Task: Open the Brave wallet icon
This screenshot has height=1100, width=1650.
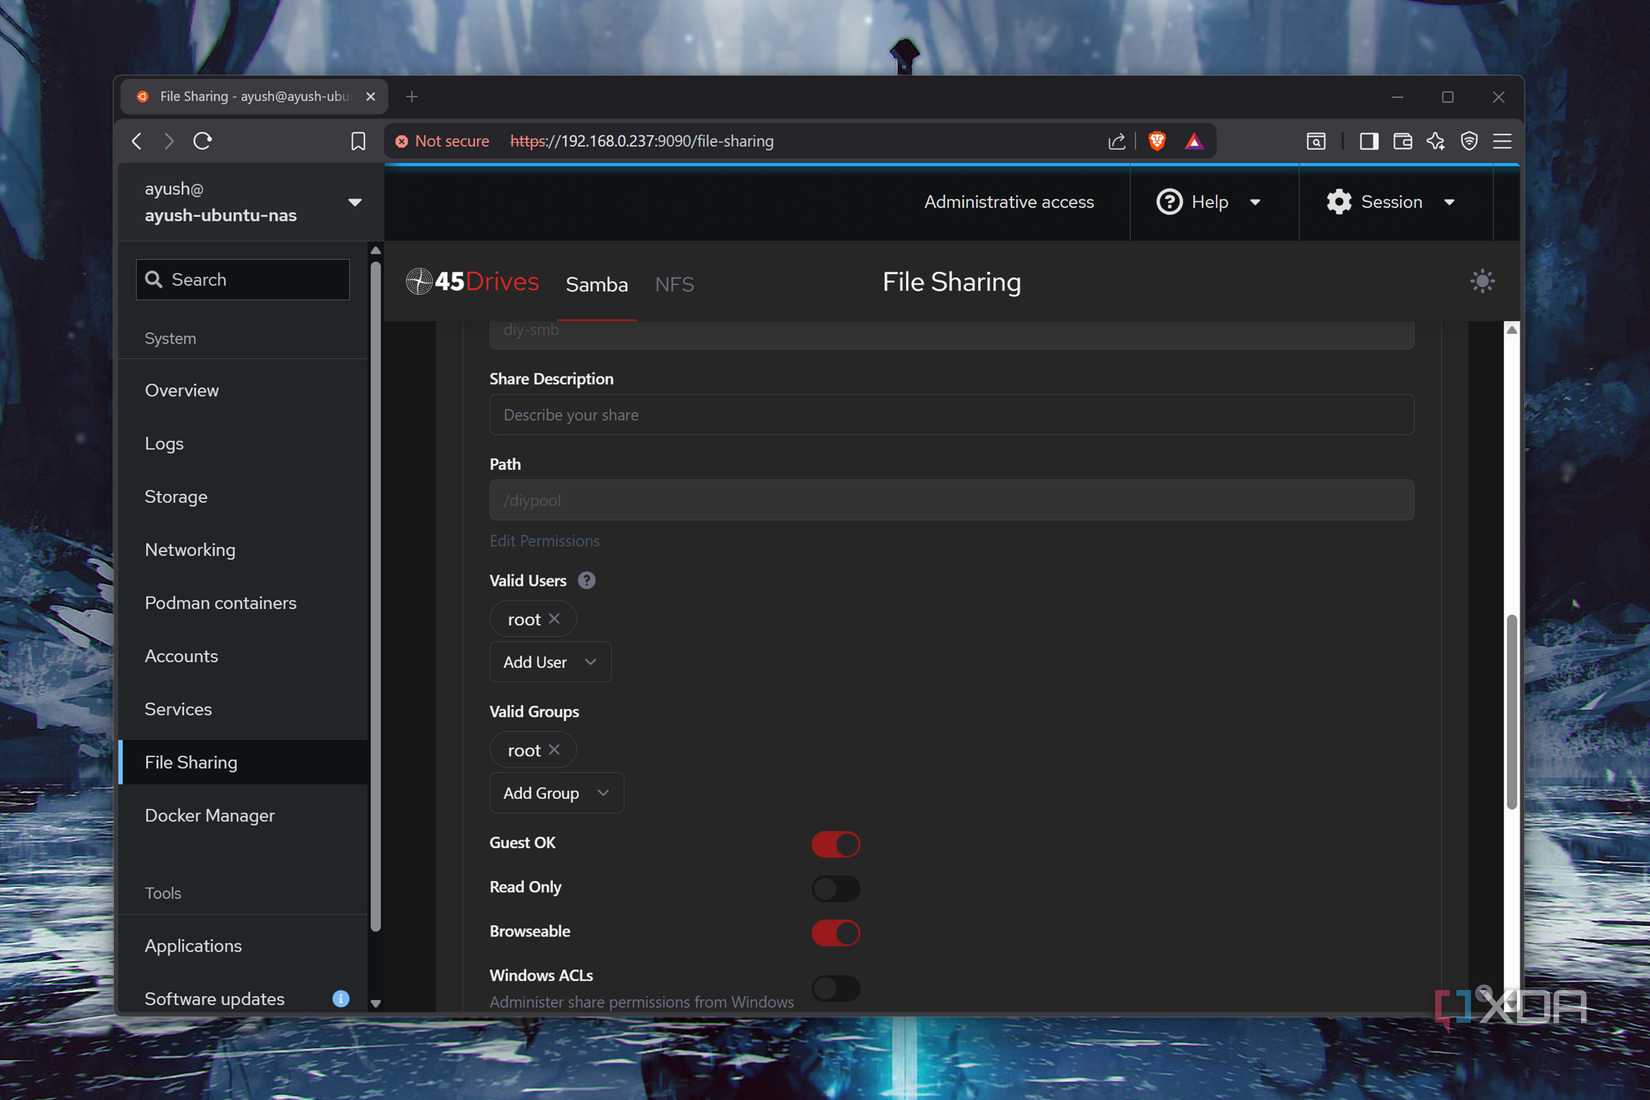Action: (1402, 141)
